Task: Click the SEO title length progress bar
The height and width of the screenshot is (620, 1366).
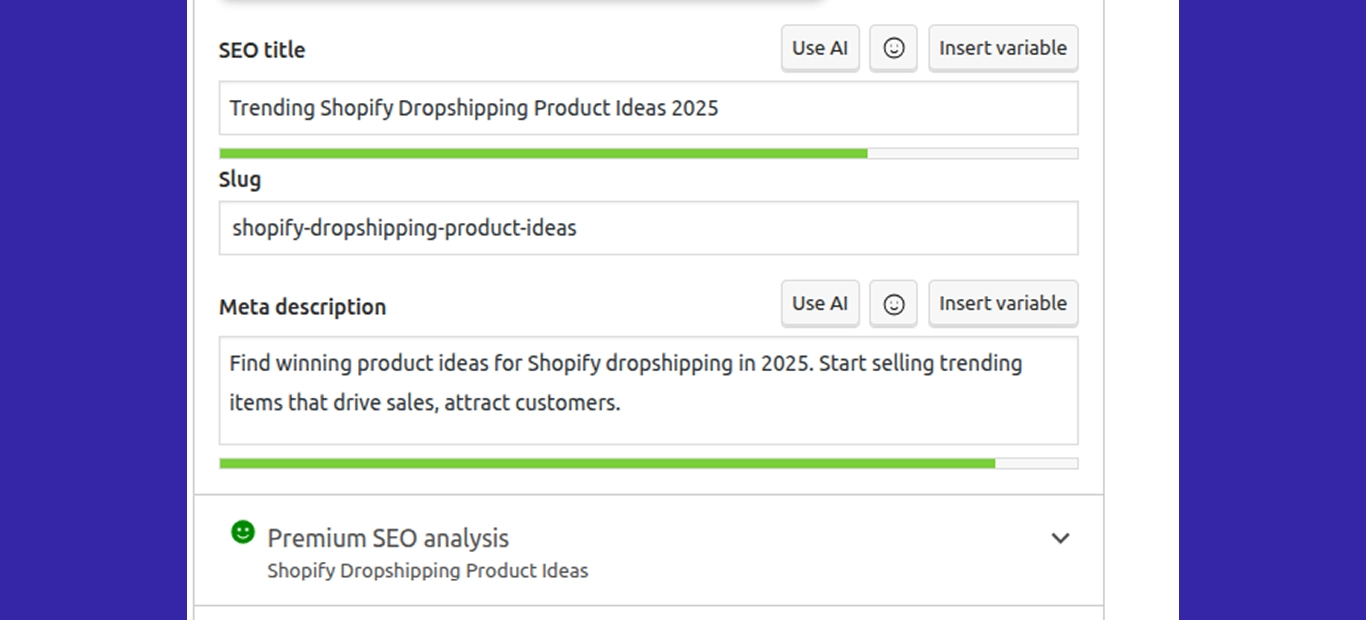Action: pos(648,154)
